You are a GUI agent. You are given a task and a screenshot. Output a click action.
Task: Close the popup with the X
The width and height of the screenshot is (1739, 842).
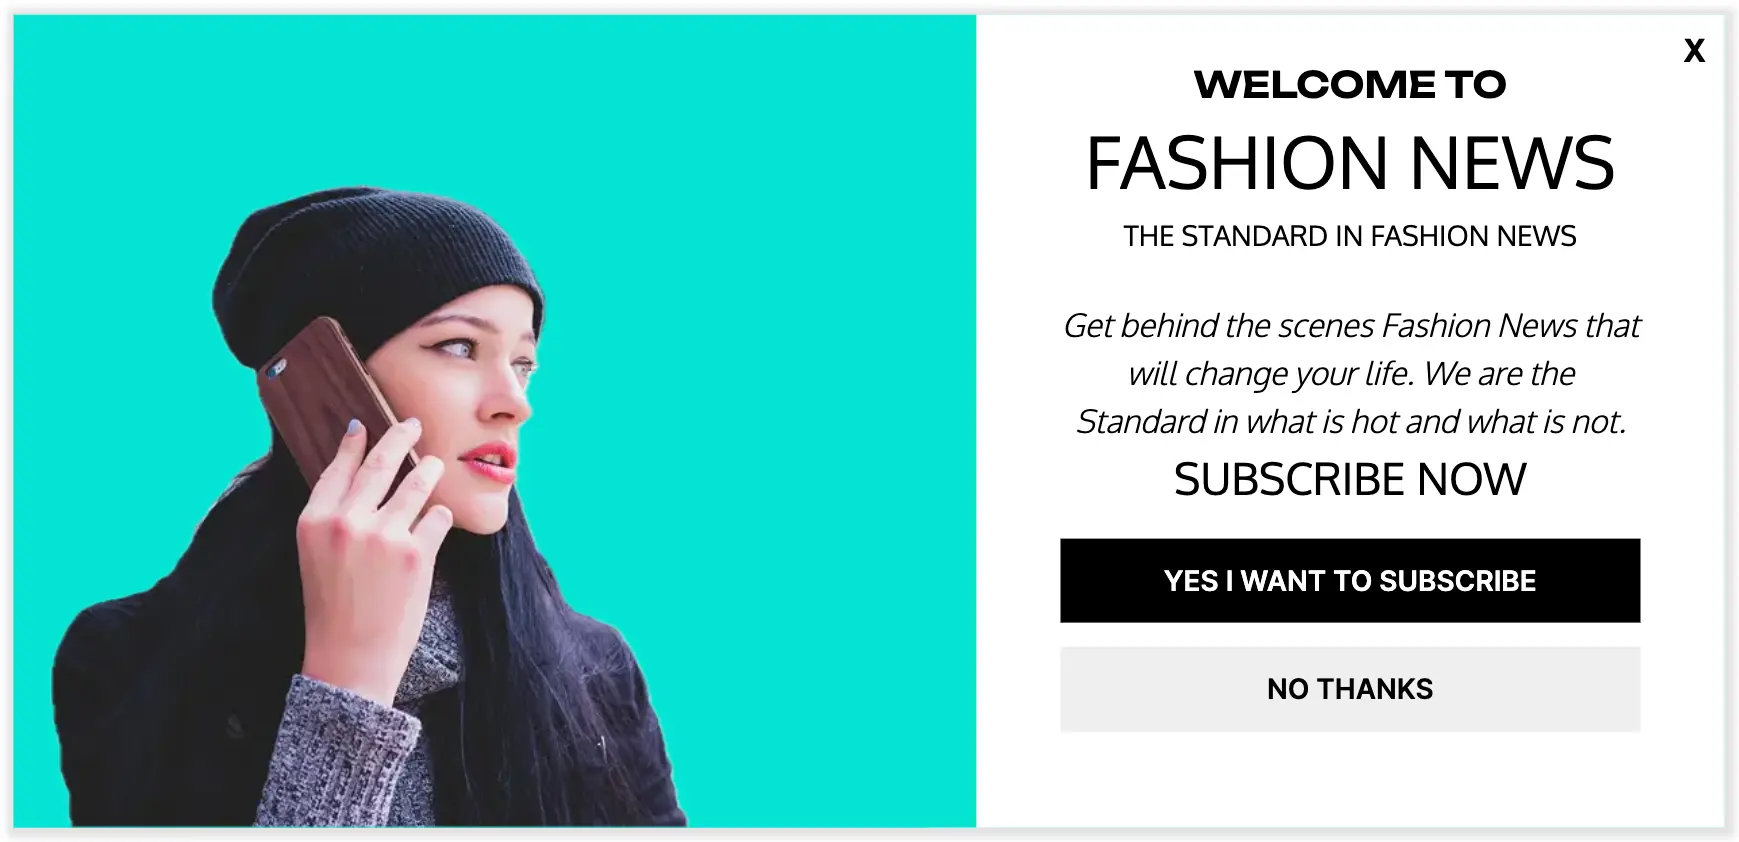click(x=1693, y=51)
